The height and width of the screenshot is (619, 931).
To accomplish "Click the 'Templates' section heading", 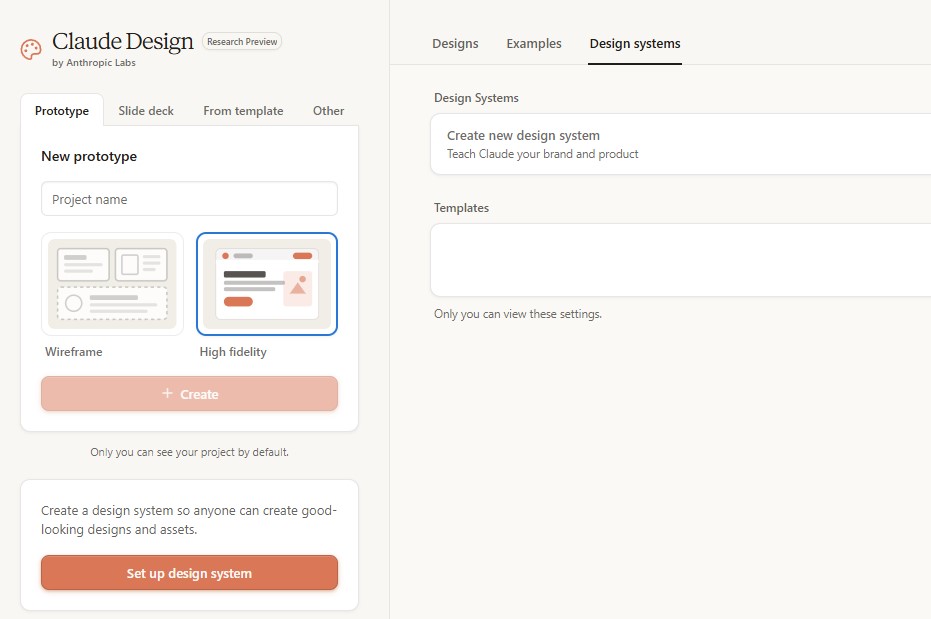I will pyautogui.click(x=461, y=208).
